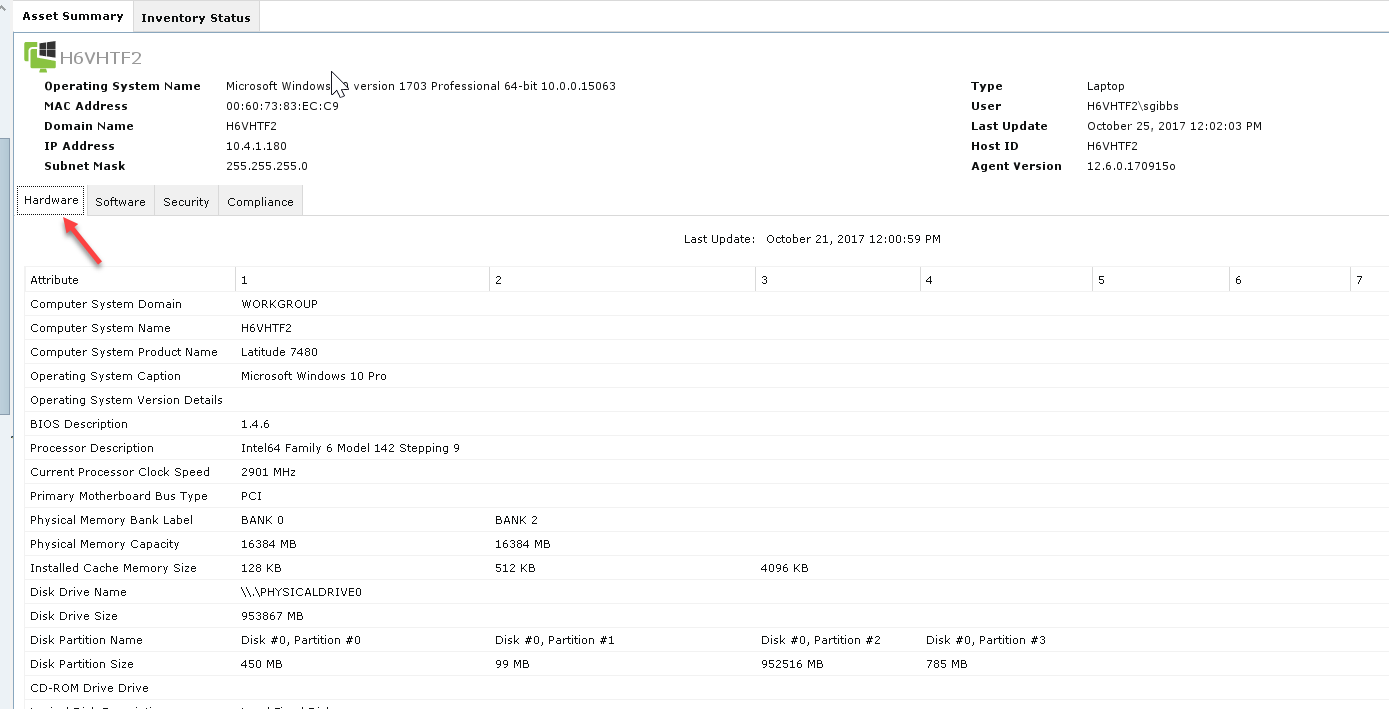Switch to the Security tab
The image size is (1389, 709).
click(186, 201)
